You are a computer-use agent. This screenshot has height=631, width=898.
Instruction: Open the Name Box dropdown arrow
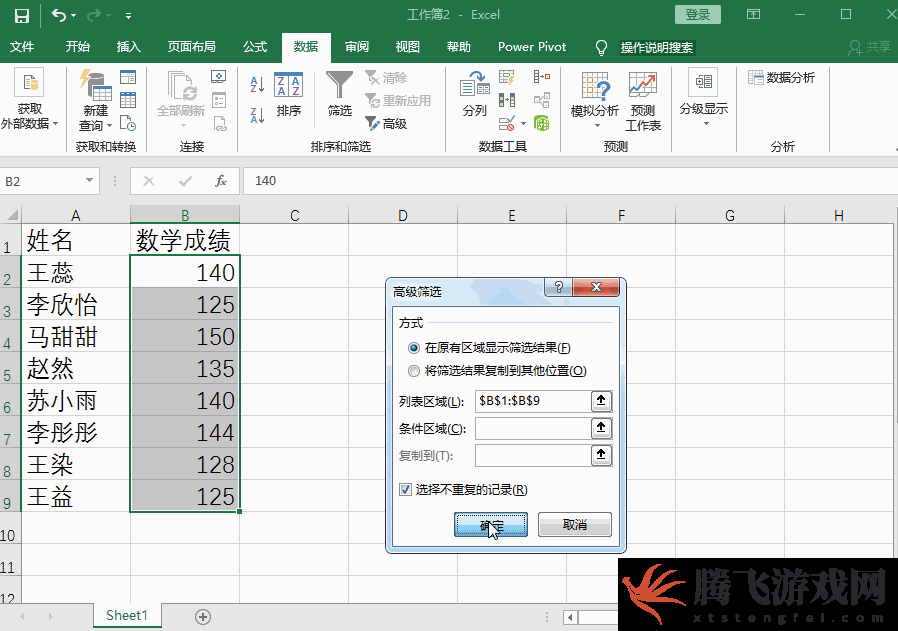89,181
